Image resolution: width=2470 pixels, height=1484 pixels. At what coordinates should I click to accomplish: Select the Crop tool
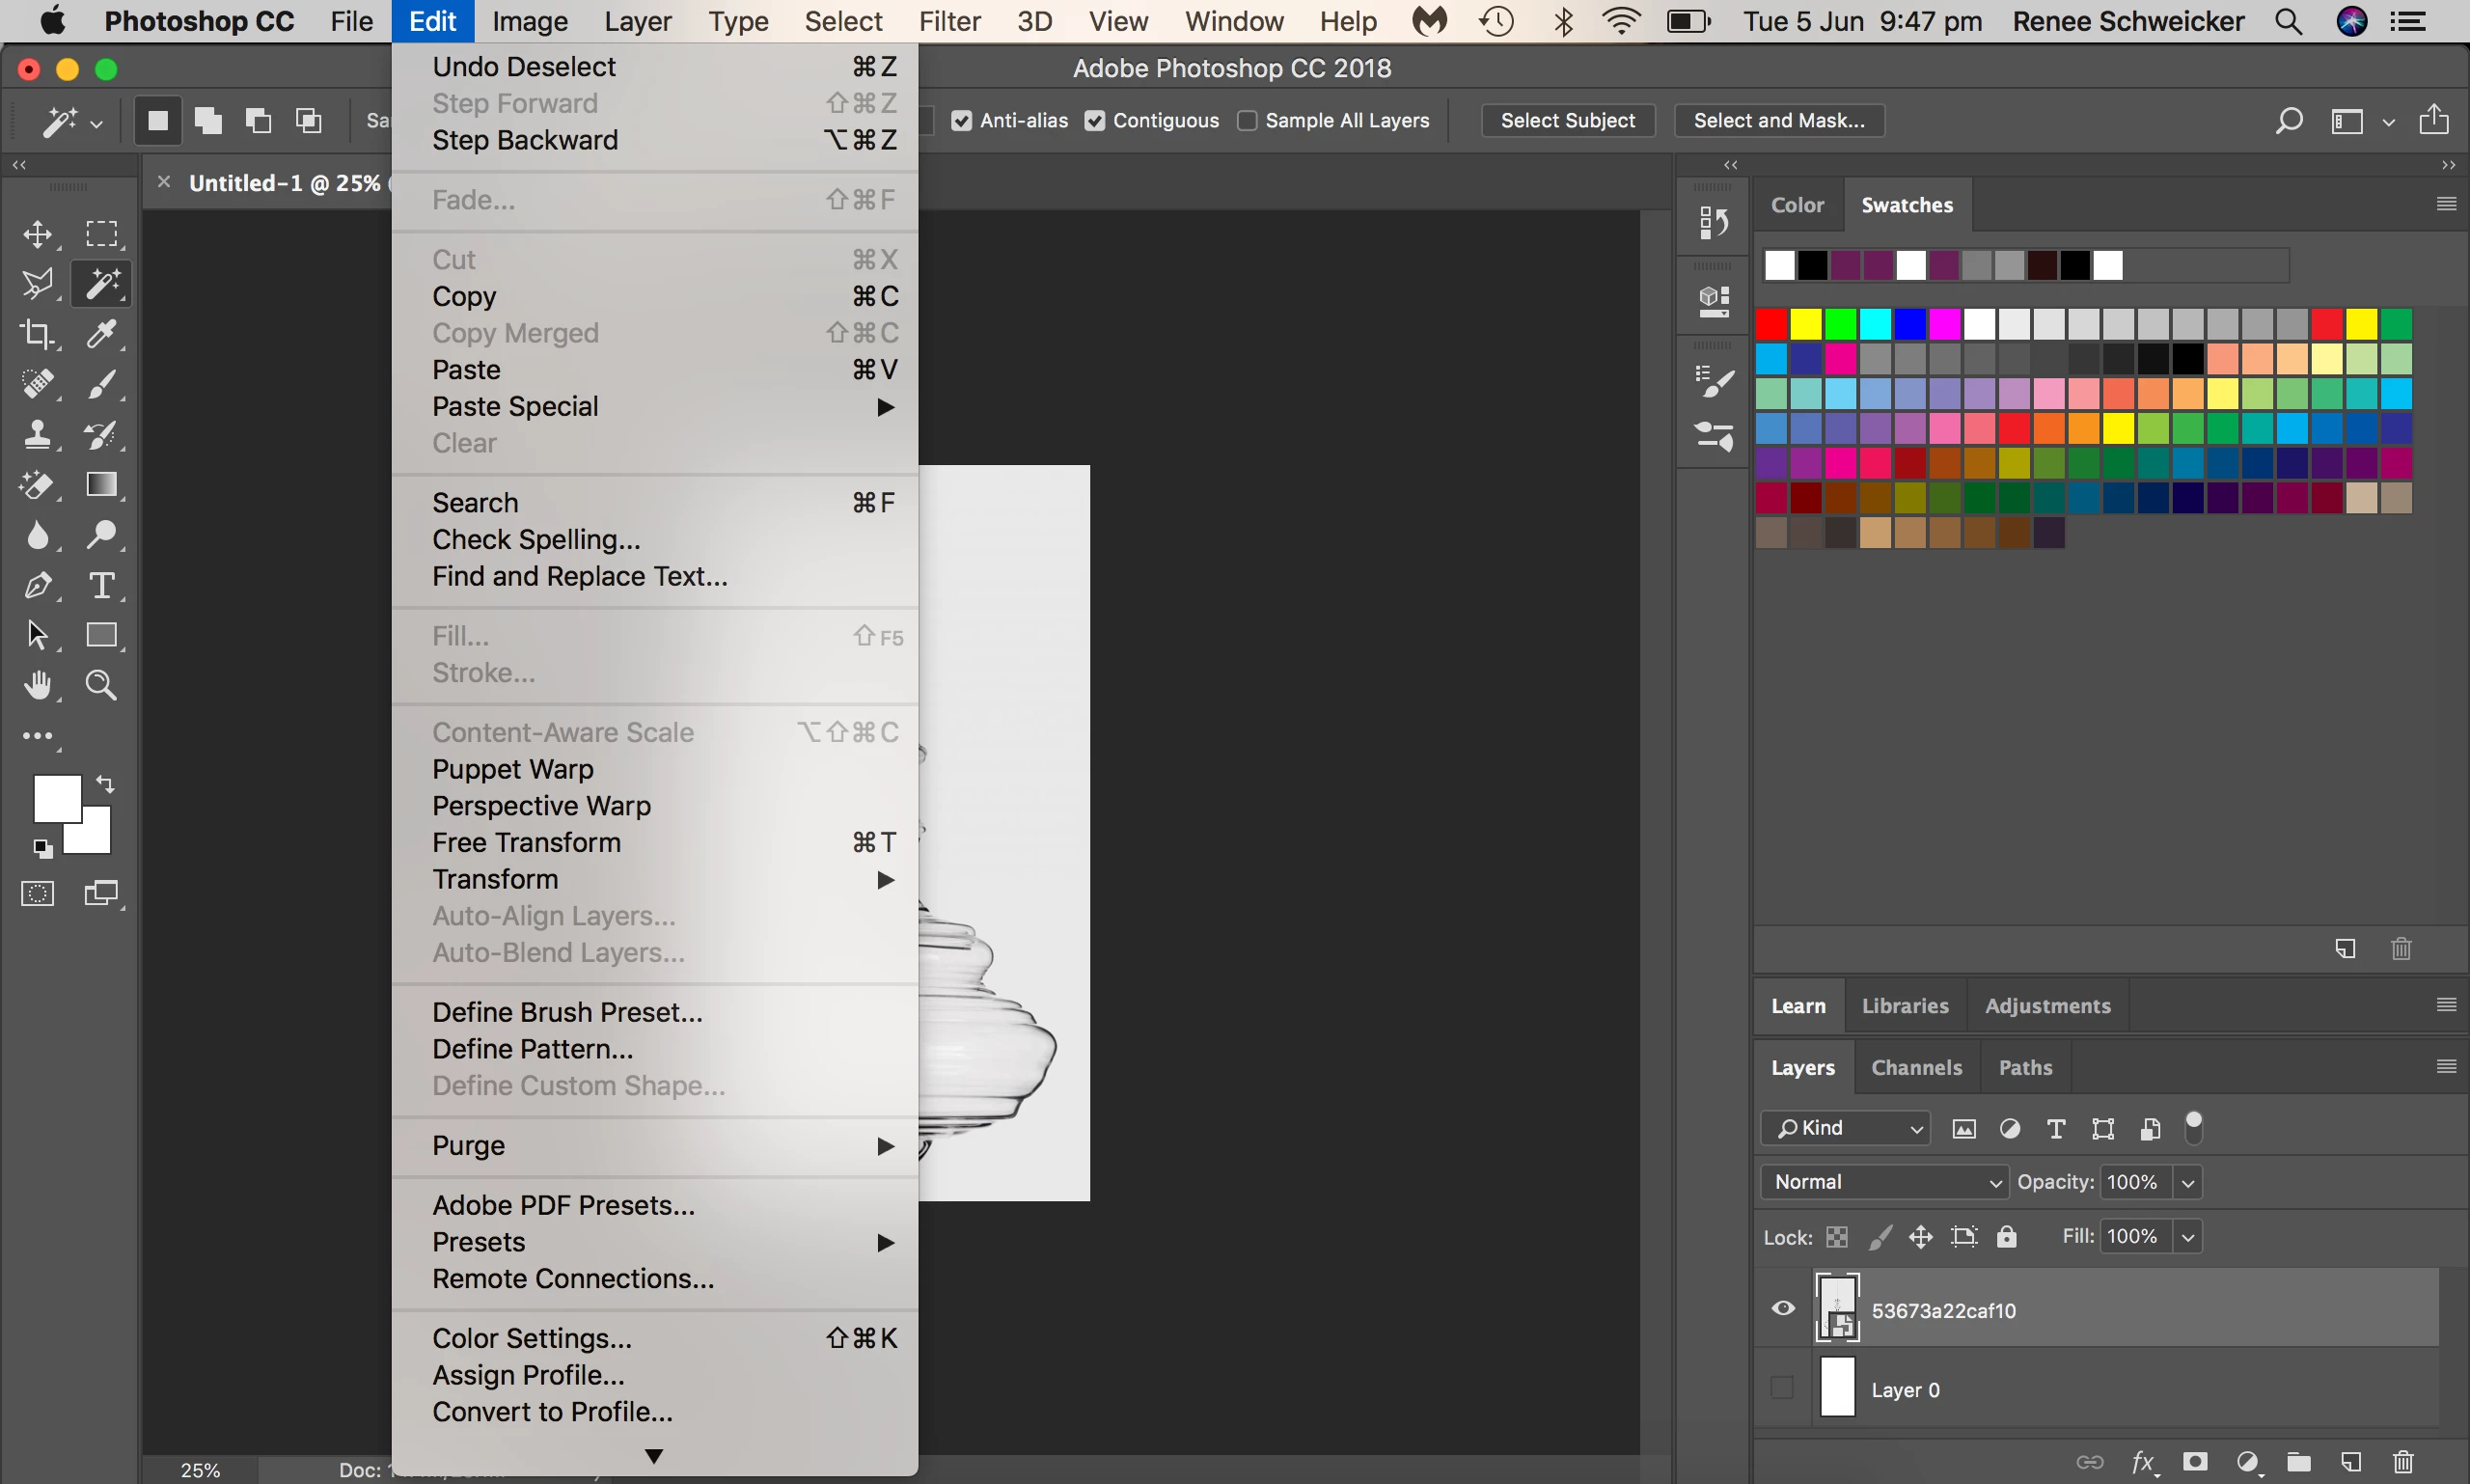[37, 334]
